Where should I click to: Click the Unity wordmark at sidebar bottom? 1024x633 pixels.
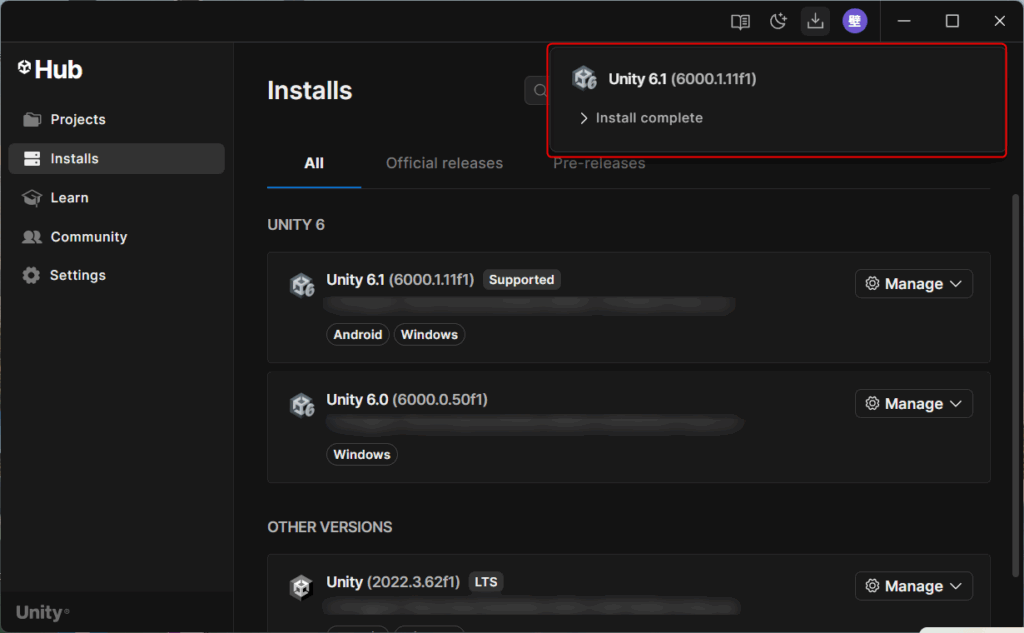click(42, 613)
